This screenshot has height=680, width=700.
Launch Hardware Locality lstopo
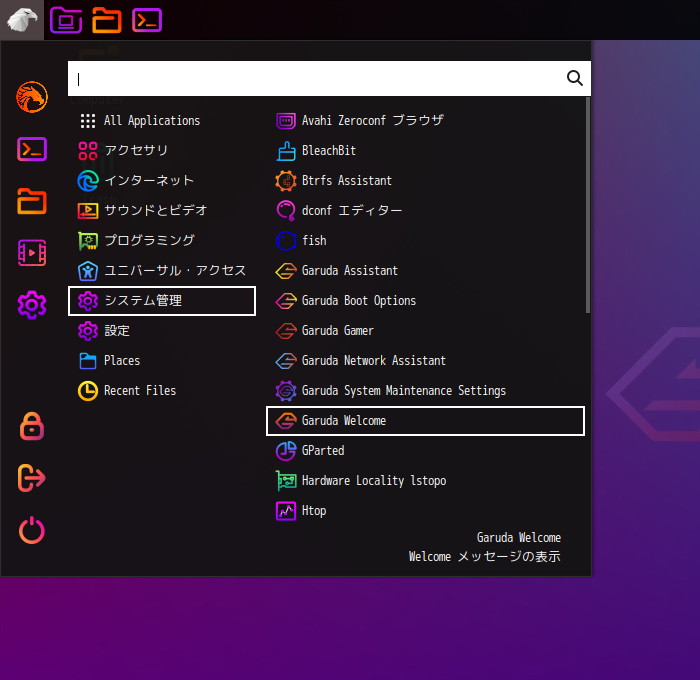[425, 480]
